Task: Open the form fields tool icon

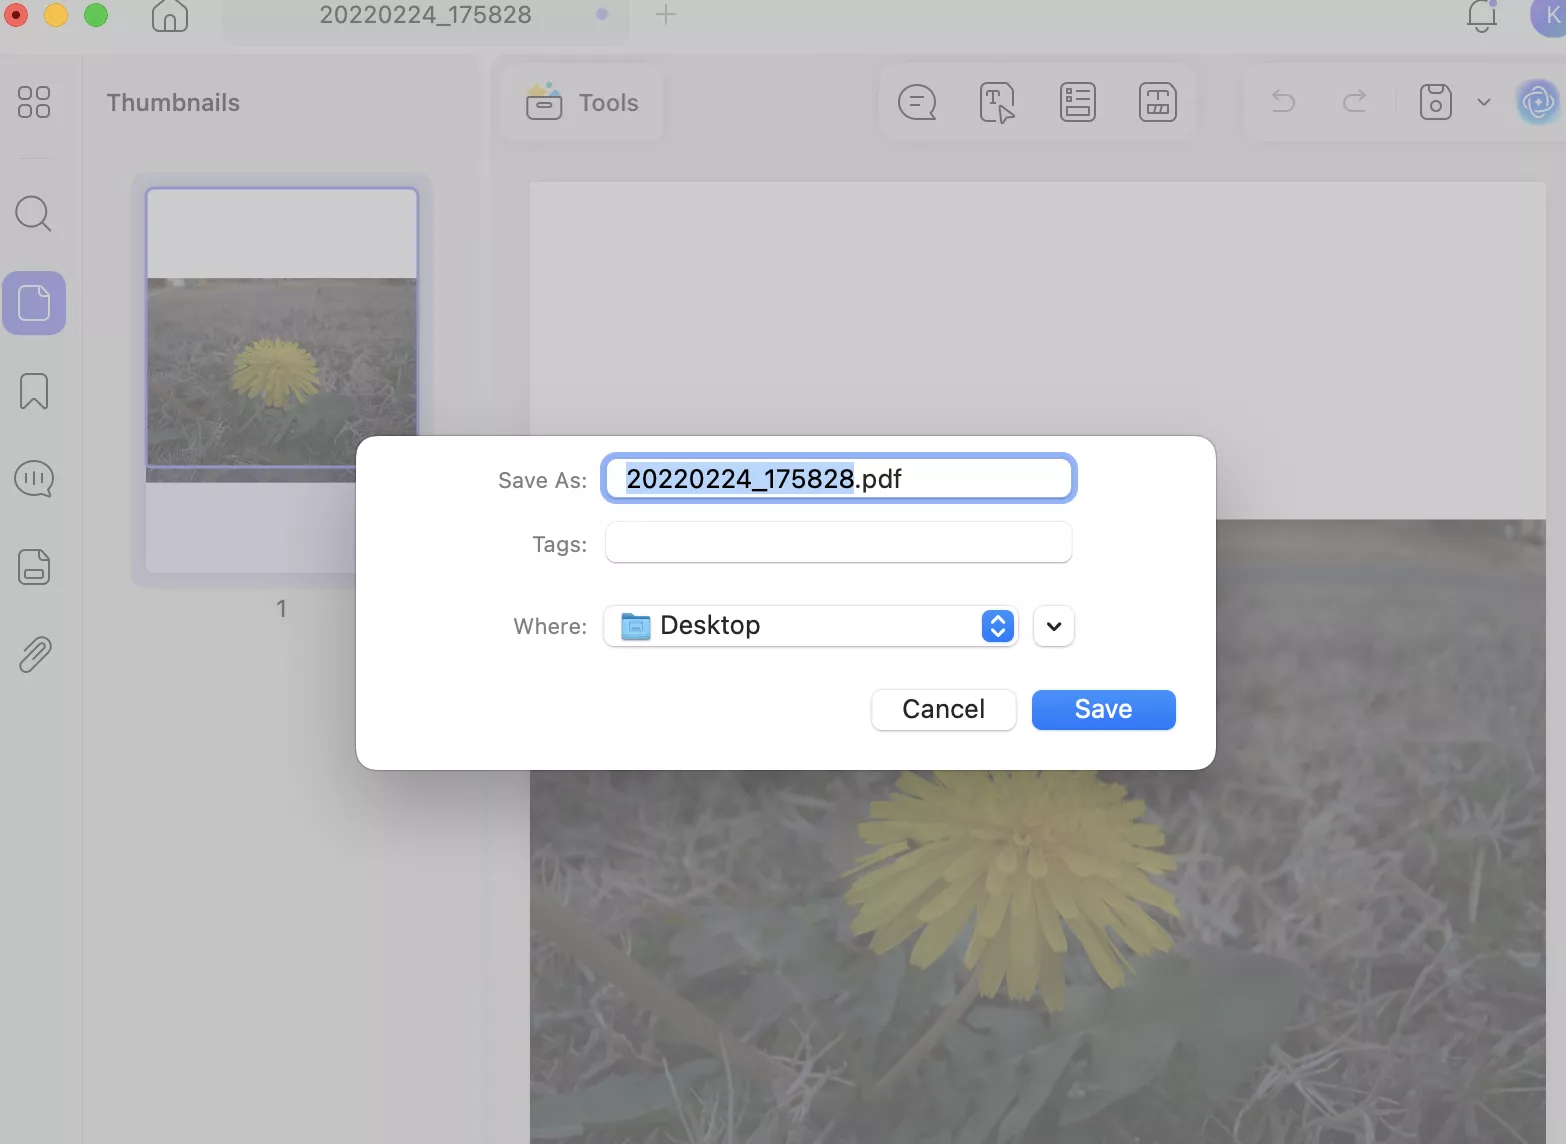Action: pos(1077,102)
